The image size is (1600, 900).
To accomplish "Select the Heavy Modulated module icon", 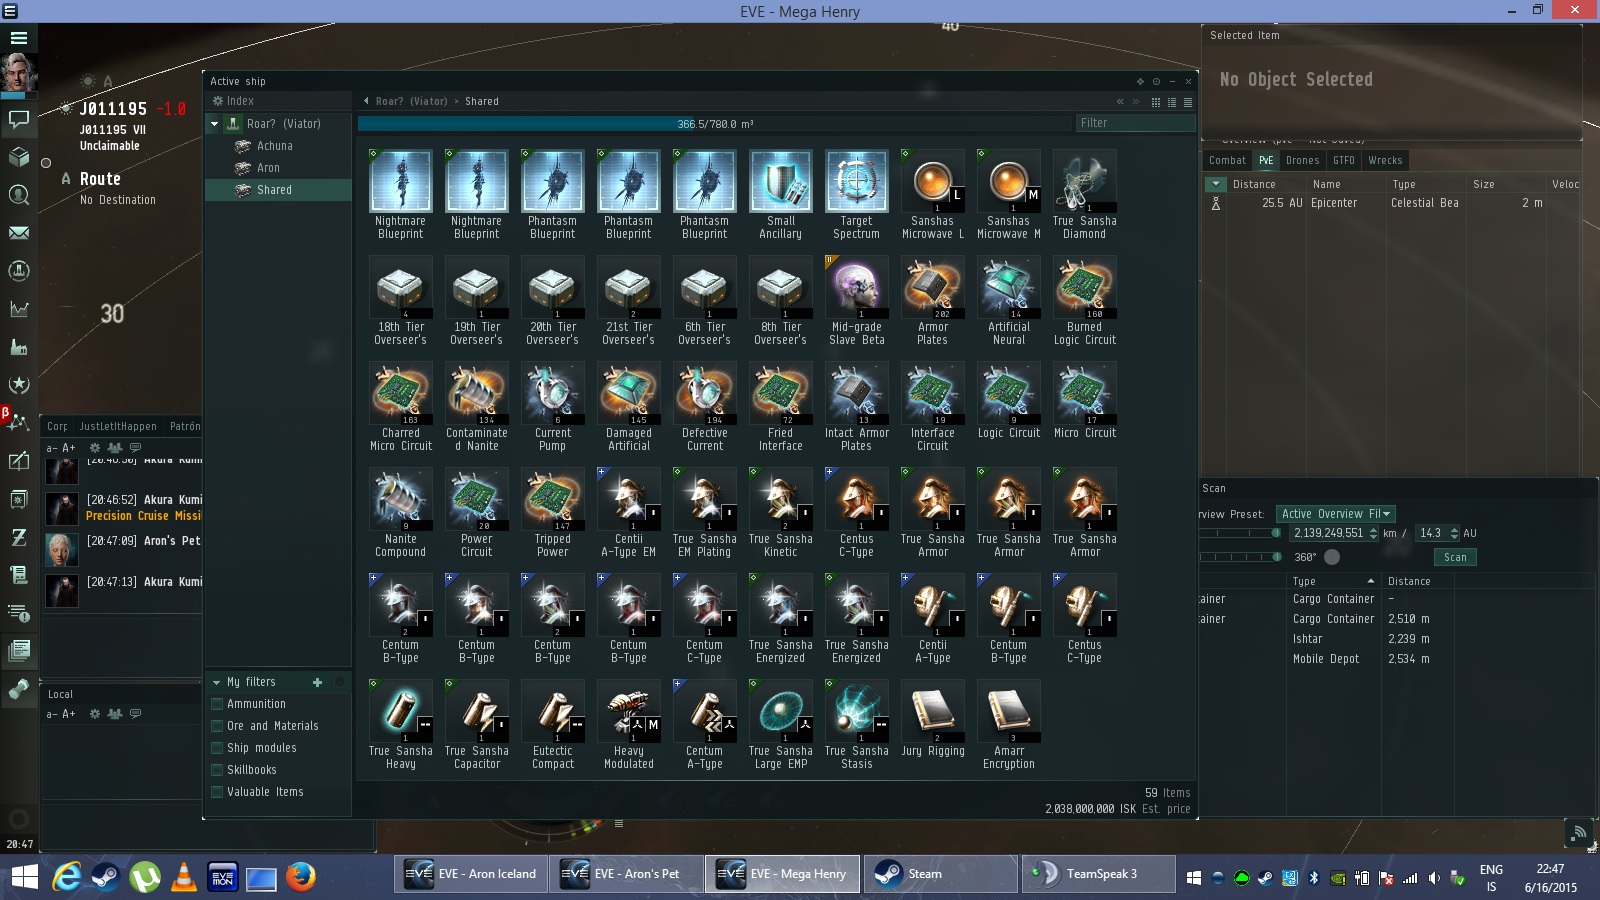I will (x=629, y=712).
